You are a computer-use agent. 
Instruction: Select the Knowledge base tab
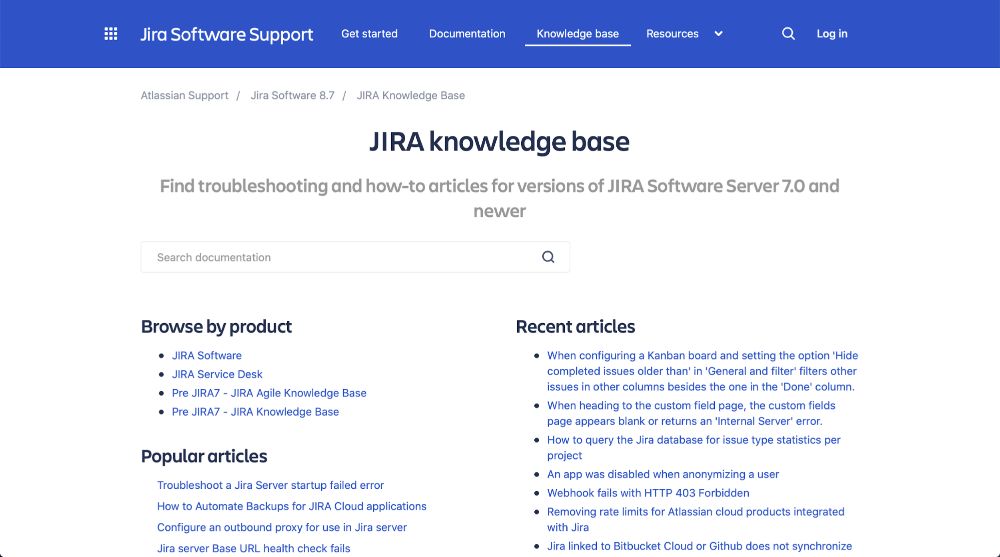[x=578, y=34]
